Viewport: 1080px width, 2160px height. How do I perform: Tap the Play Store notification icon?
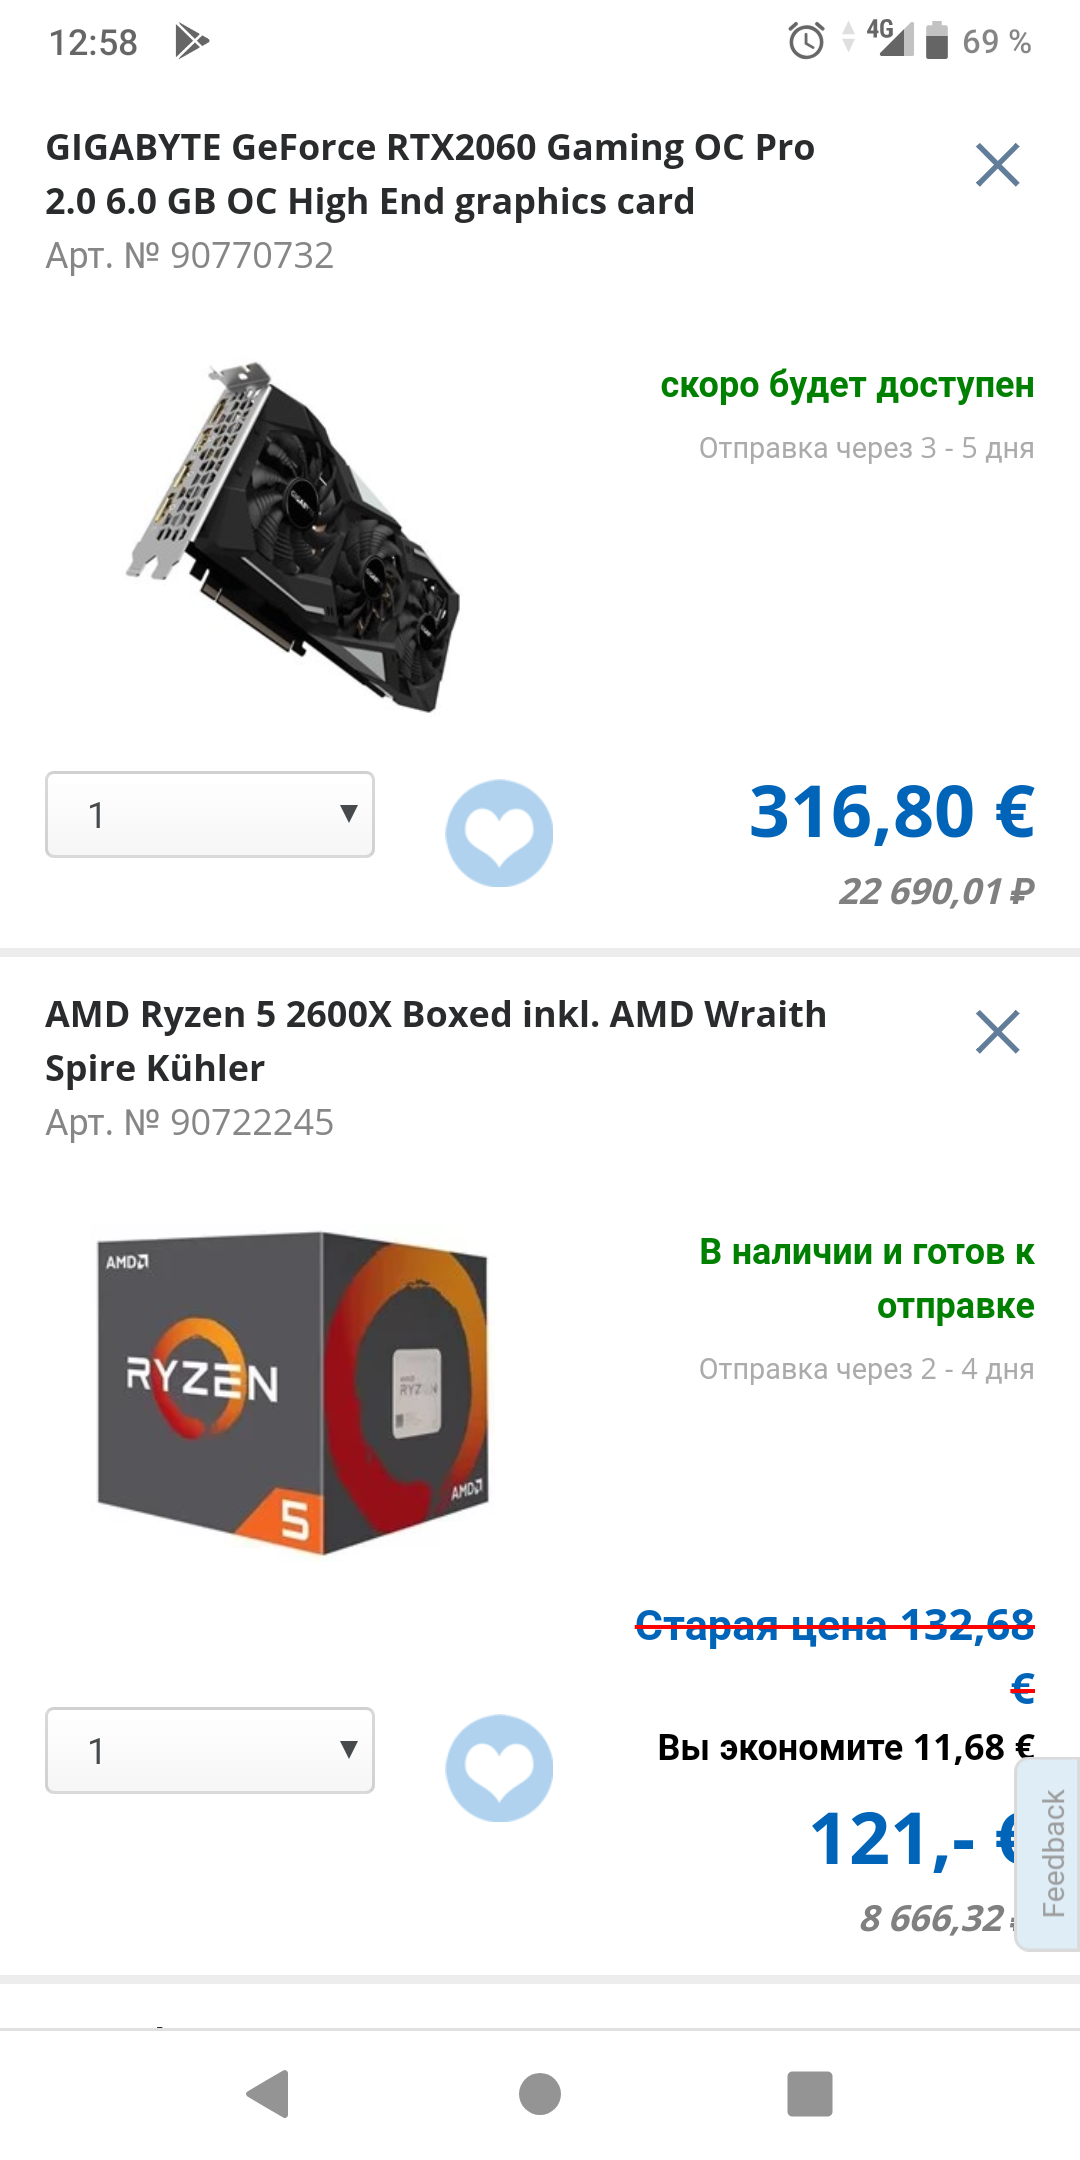click(191, 41)
